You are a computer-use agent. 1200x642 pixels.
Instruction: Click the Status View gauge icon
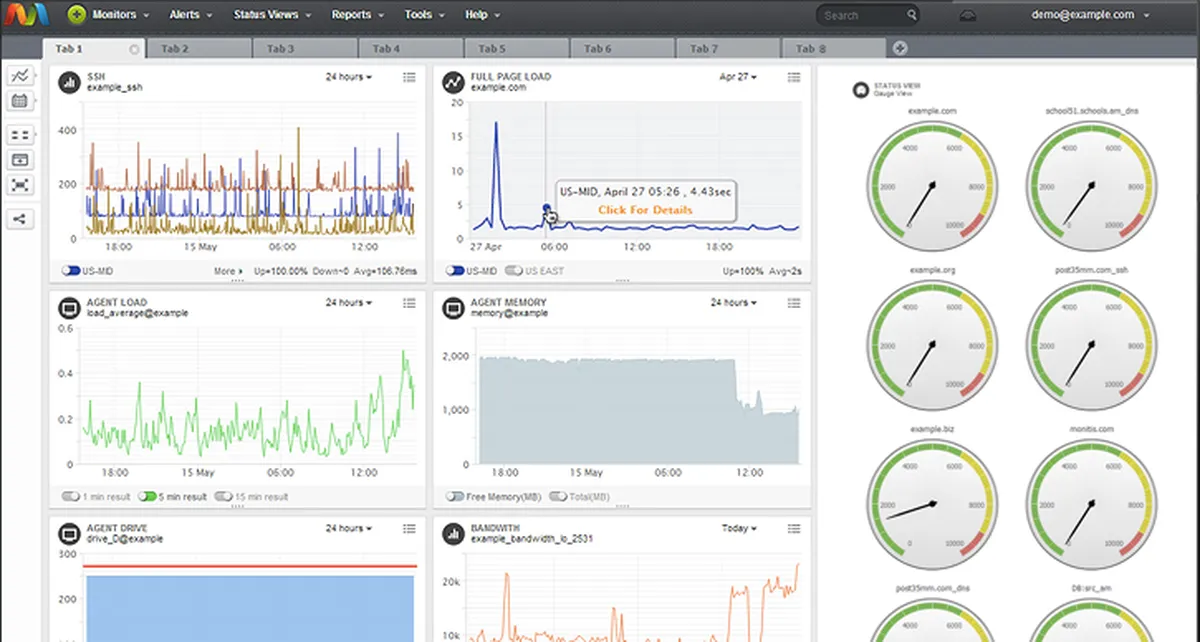pyautogui.click(x=860, y=91)
